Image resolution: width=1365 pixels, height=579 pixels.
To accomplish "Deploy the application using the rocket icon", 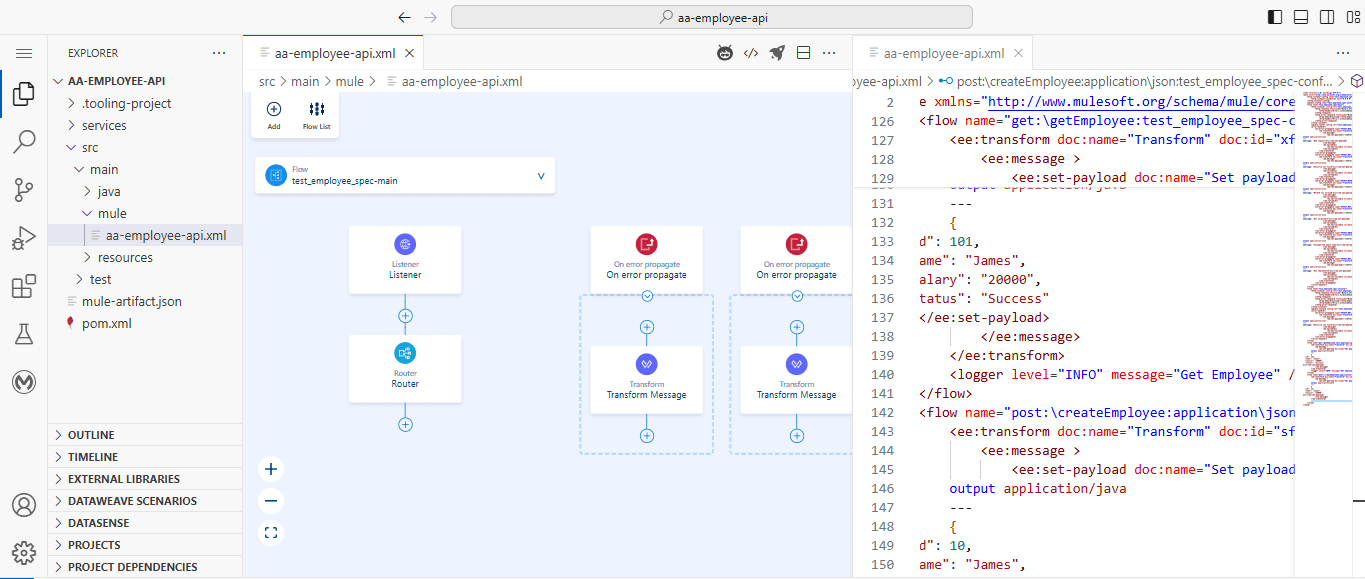I will tap(777, 52).
